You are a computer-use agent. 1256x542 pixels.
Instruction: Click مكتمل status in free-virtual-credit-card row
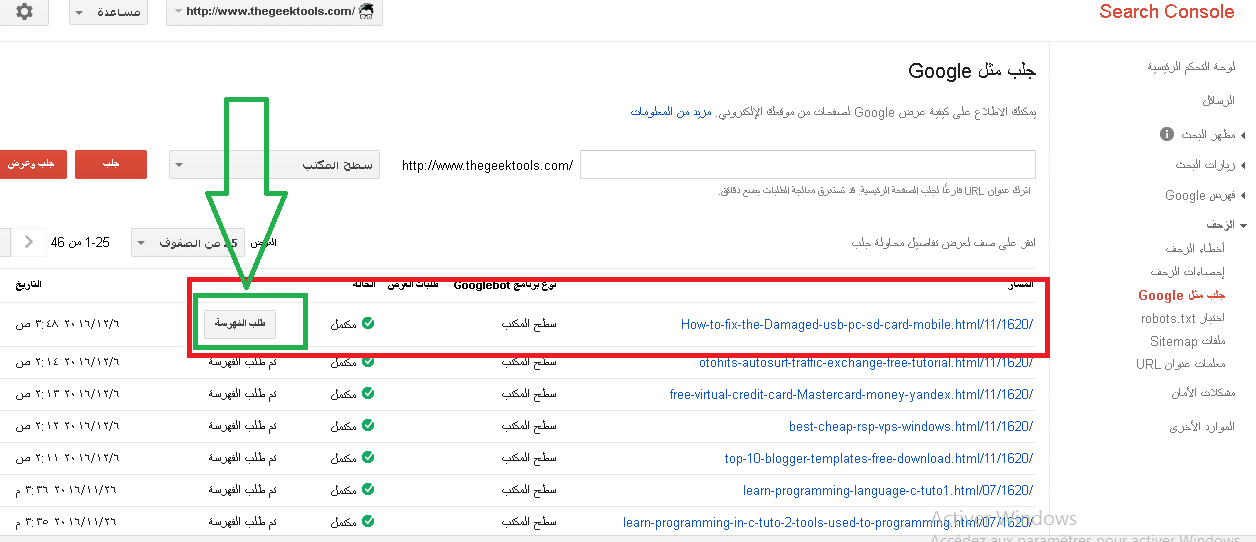pyautogui.click(x=343, y=394)
